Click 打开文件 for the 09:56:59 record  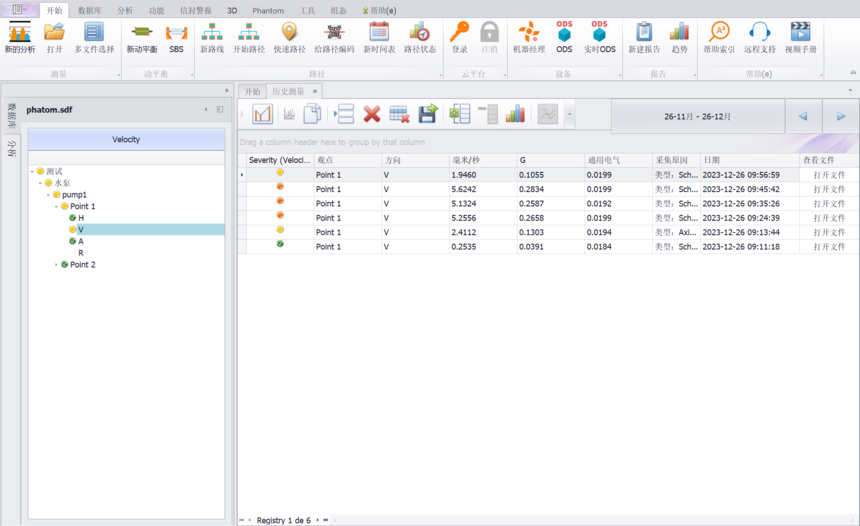click(x=829, y=175)
